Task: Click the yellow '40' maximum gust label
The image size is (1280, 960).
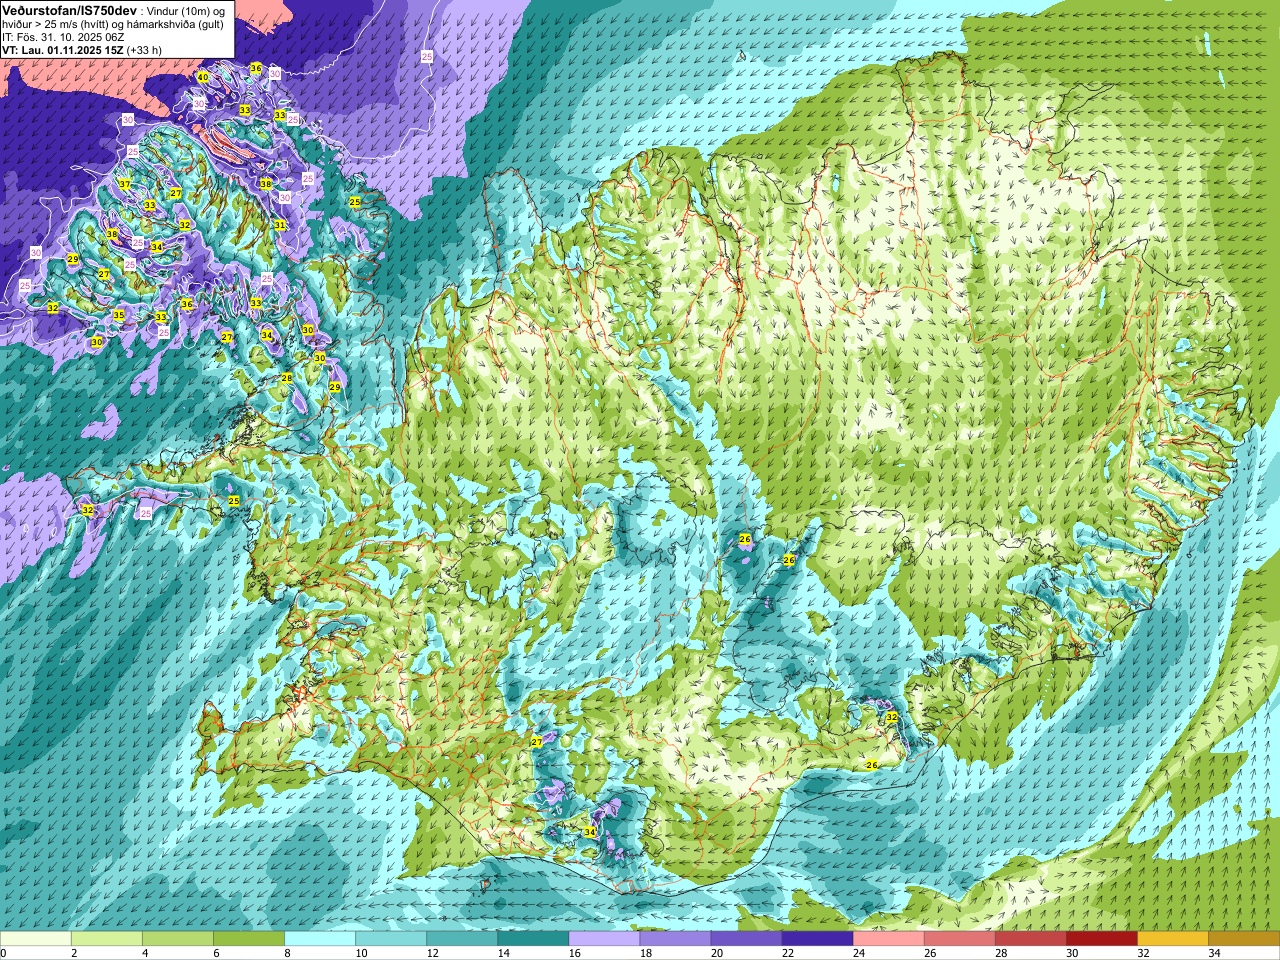Action: [x=203, y=77]
